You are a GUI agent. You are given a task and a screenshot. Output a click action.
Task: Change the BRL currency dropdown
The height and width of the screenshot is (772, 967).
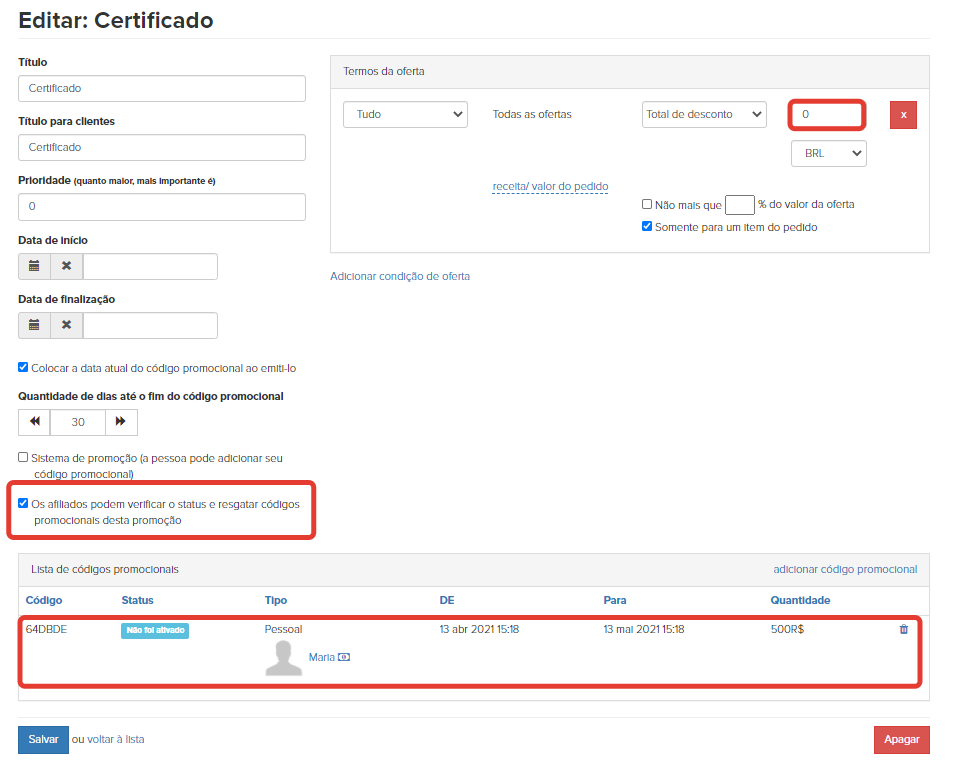(829, 154)
